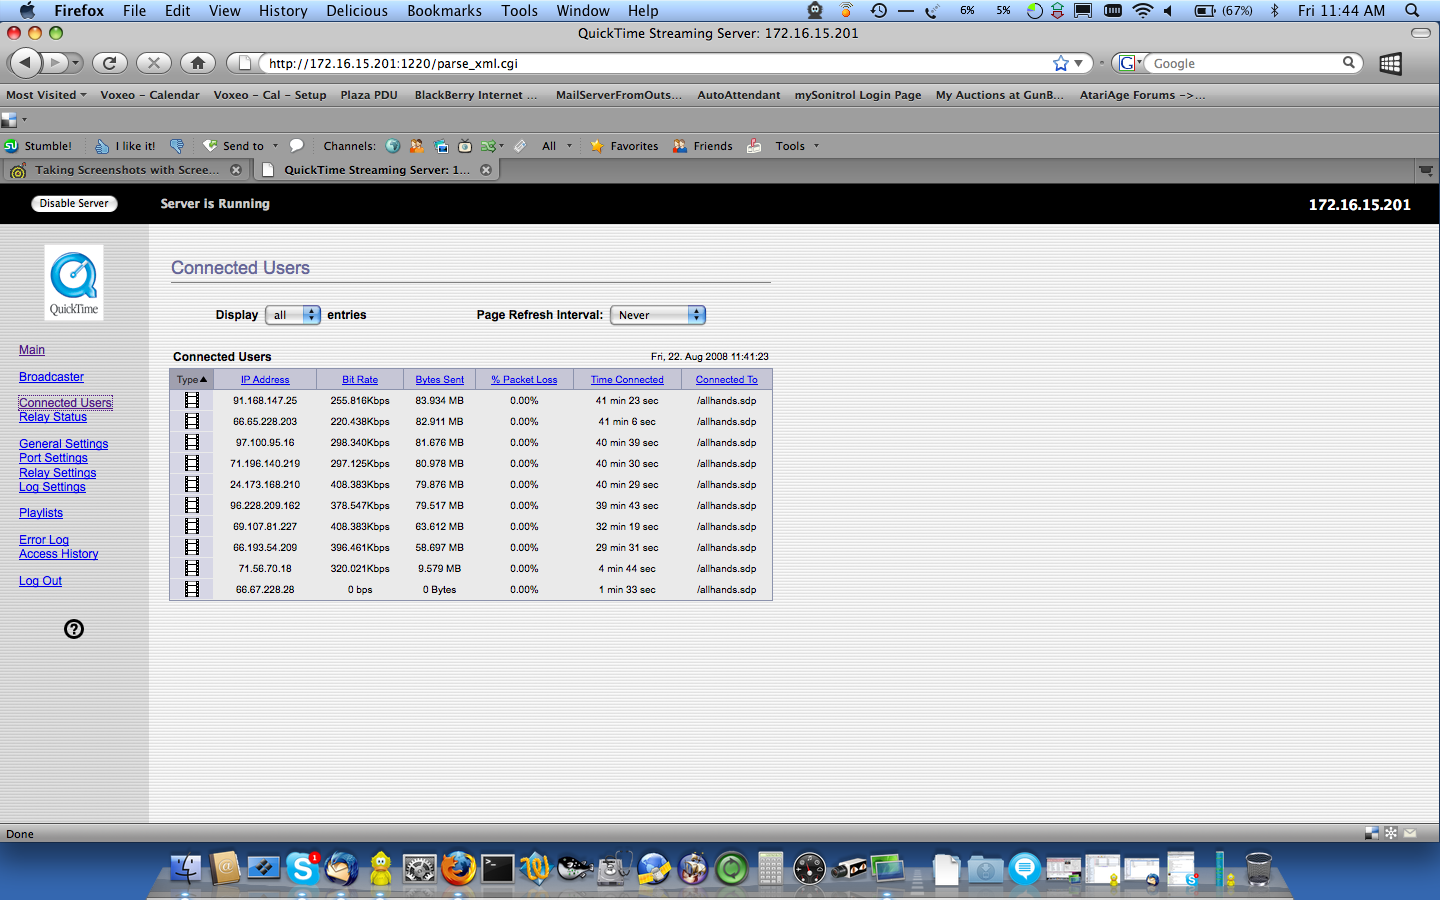Click the film icon for 91.168.147.25

point(192,400)
